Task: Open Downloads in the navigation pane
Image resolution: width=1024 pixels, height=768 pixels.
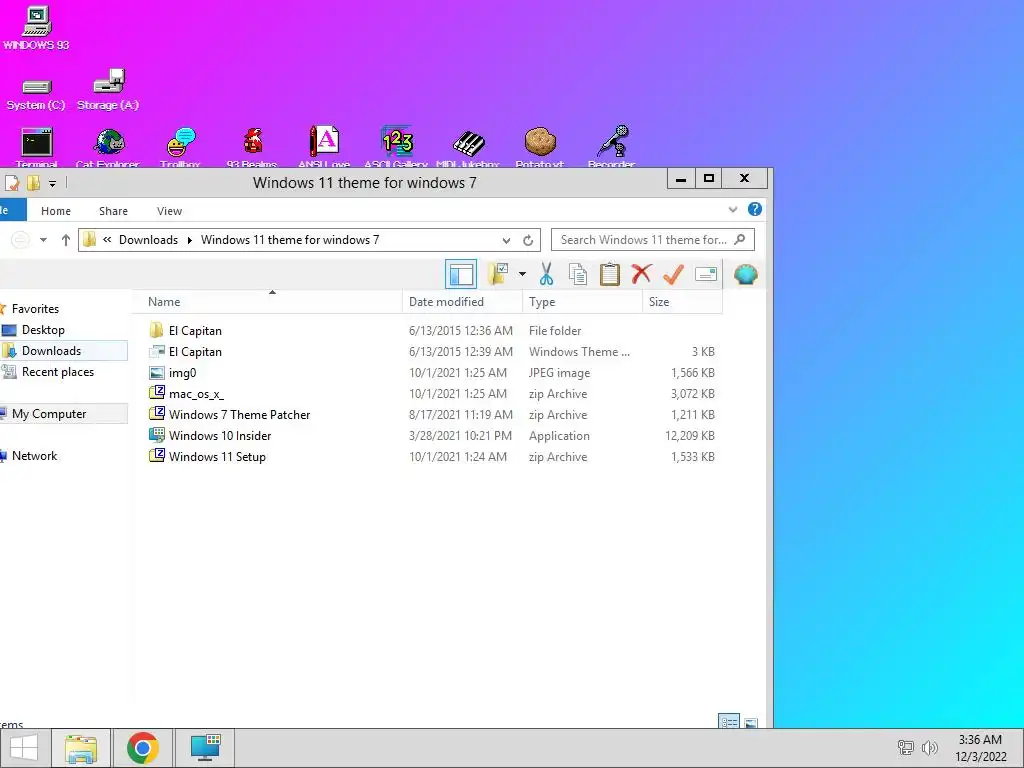Action: 52,351
